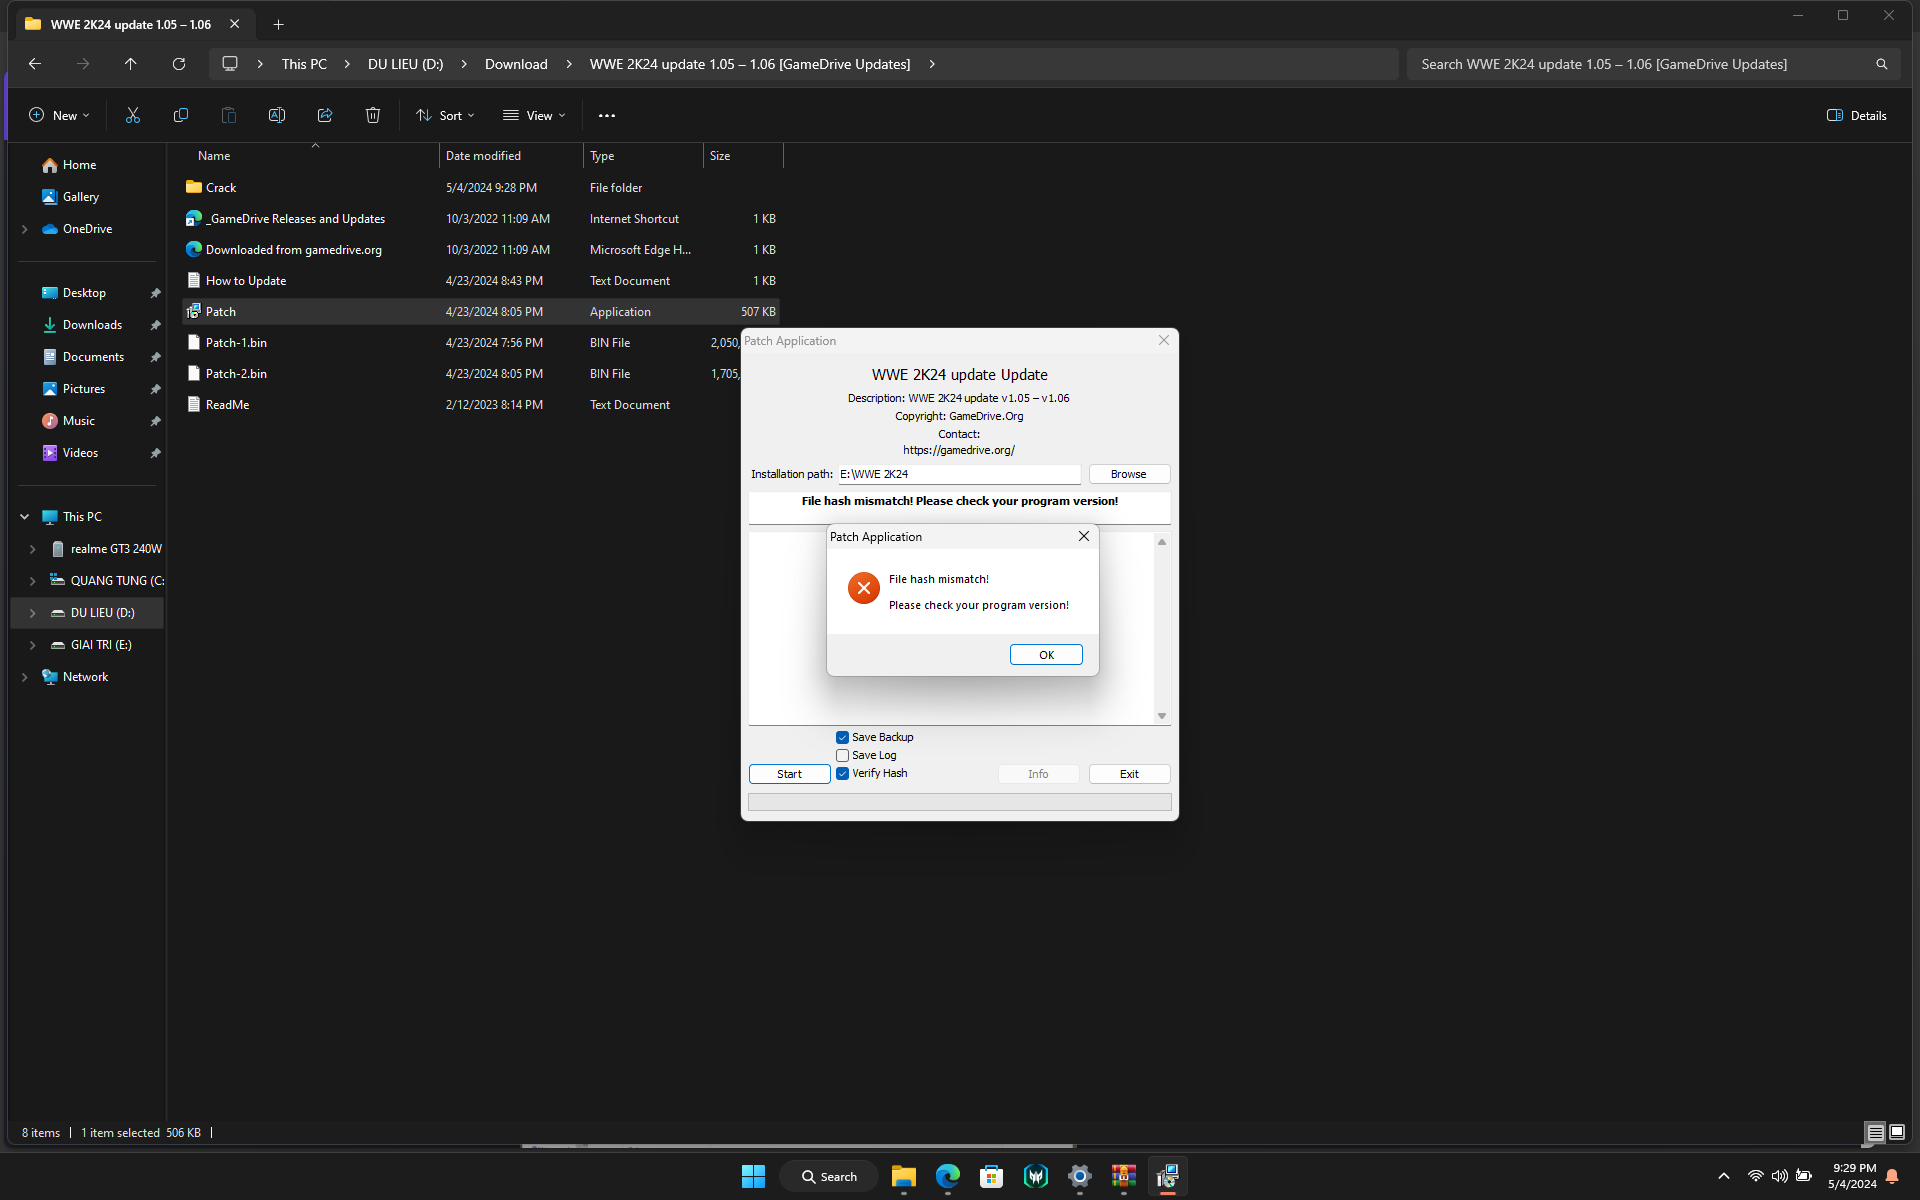Open the See more ellipsis menu
1920x1200 pixels.
point(607,115)
